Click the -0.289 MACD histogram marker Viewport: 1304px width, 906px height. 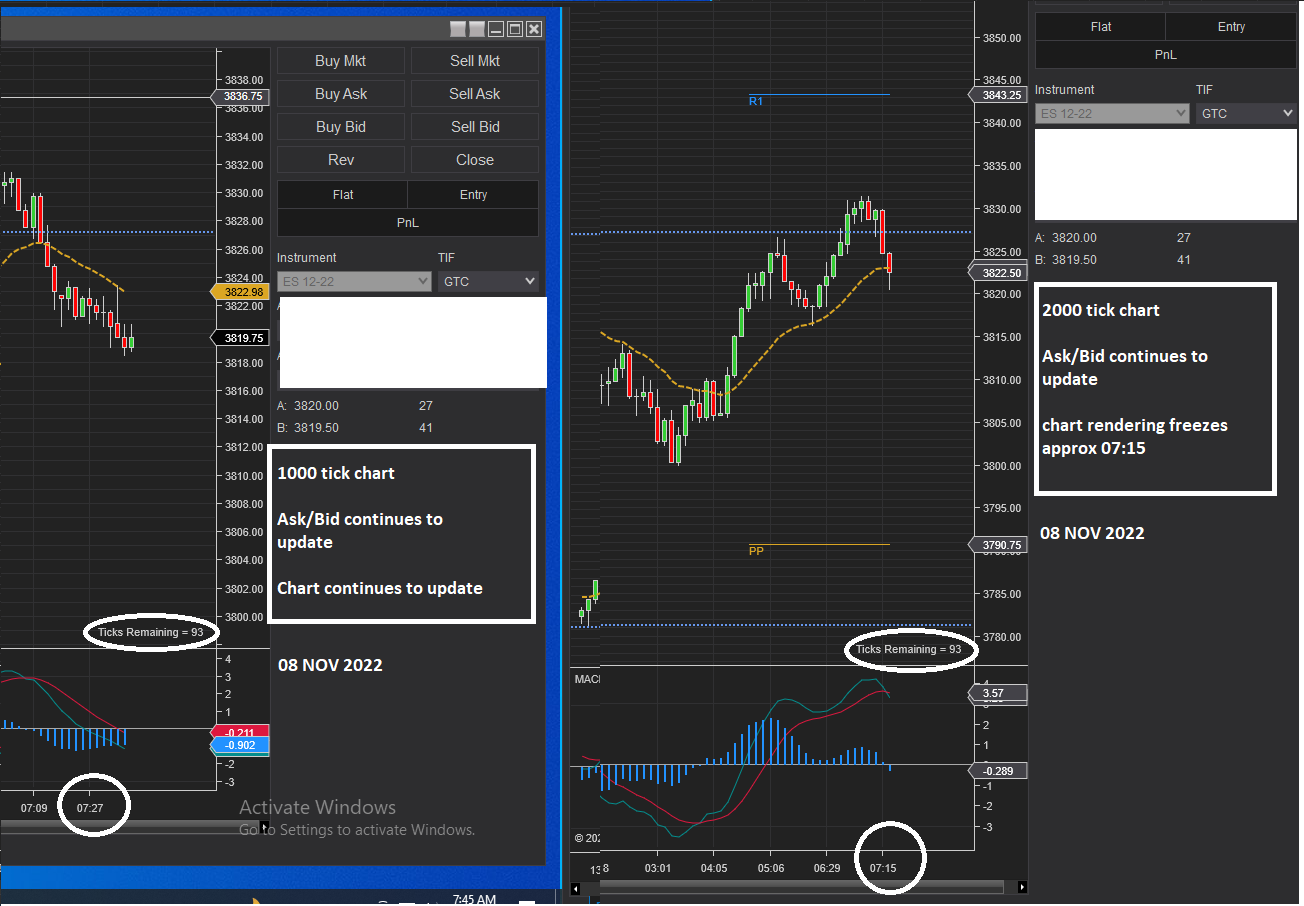point(997,771)
